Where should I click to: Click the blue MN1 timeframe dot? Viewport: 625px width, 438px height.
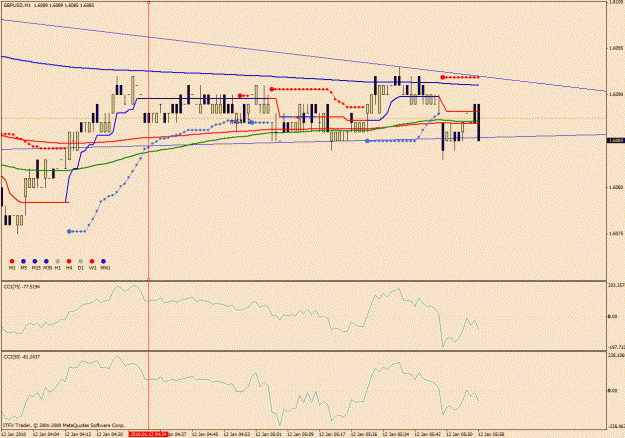pos(104,261)
